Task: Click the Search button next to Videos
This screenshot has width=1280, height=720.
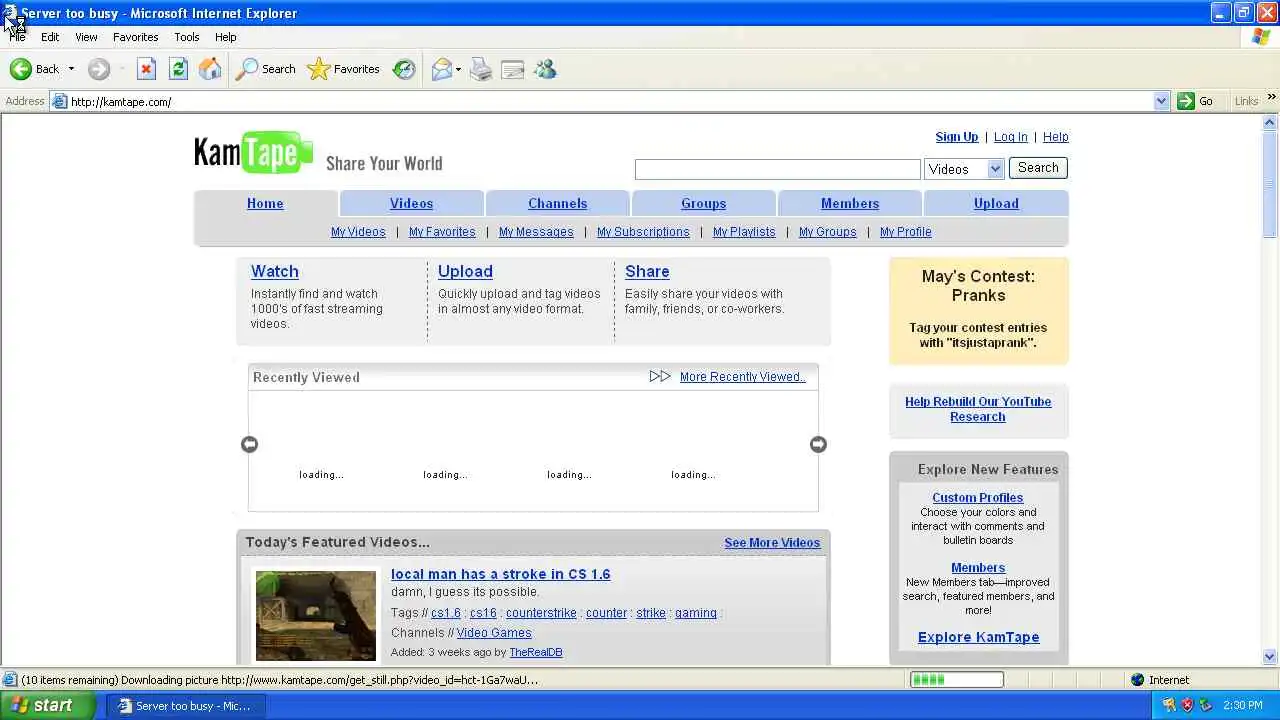Action: pyautogui.click(x=1038, y=168)
